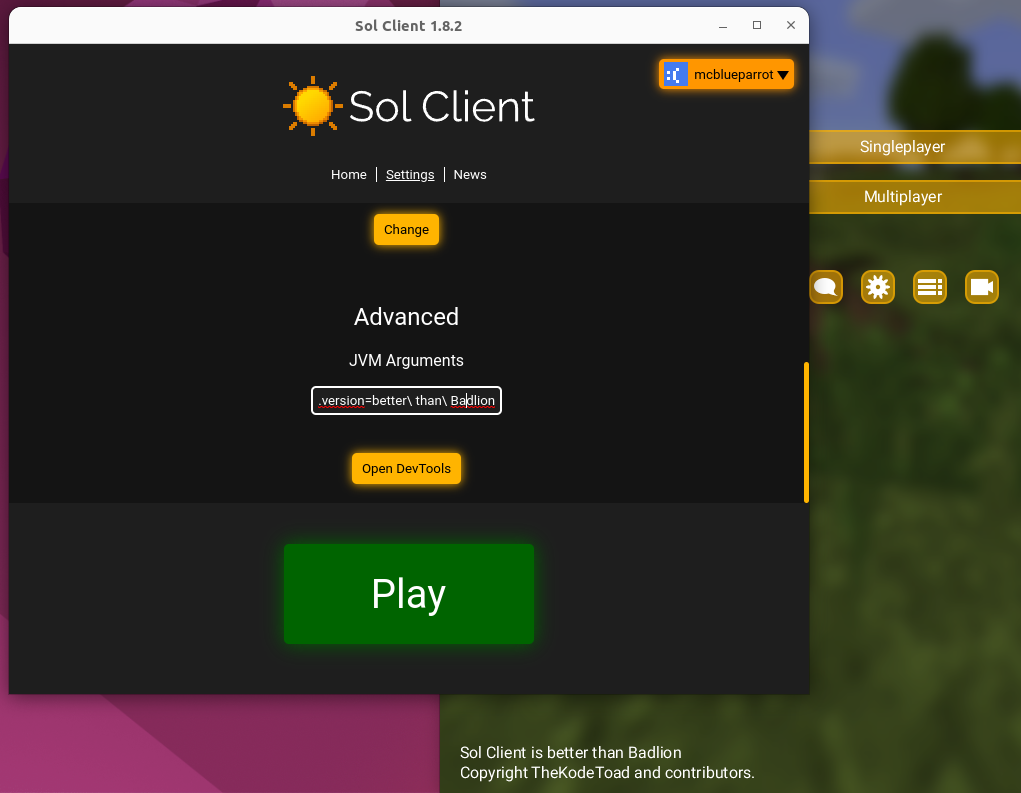This screenshot has height=793, width=1021.
Task: Click the list lines icon in game menu
Action: (x=930, y=287)
